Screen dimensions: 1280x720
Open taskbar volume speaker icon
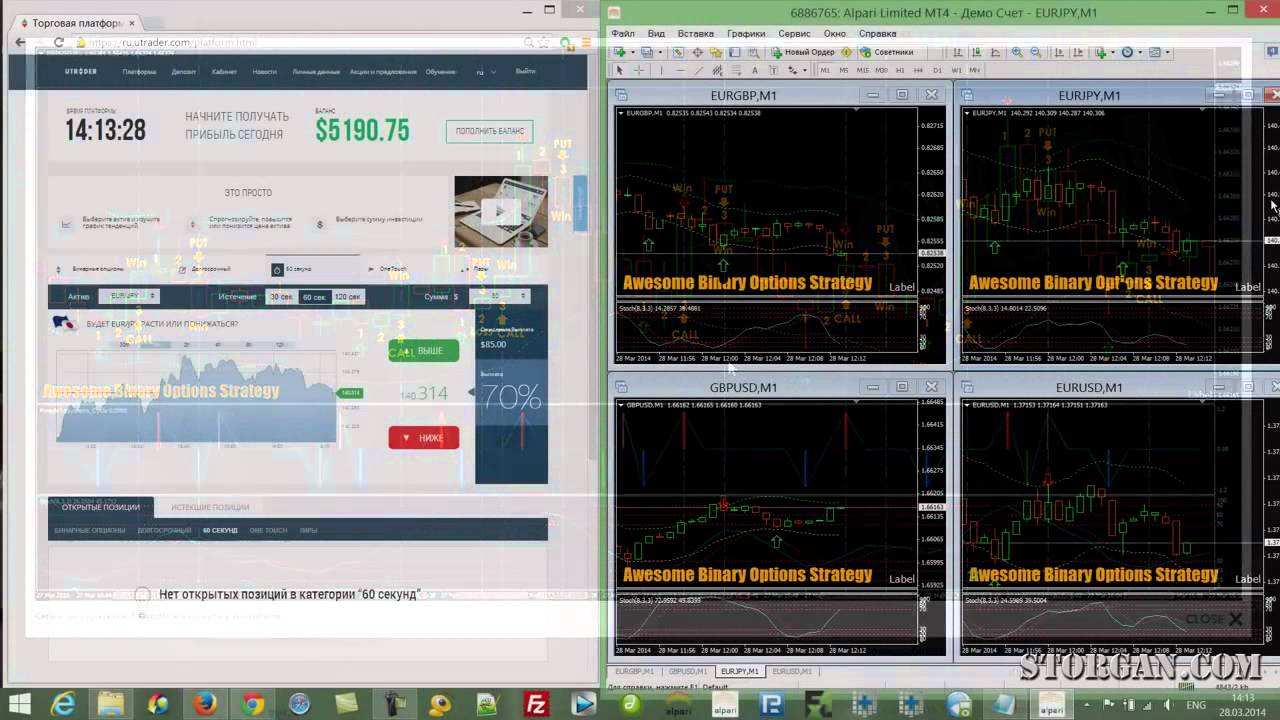[1167, 705]
